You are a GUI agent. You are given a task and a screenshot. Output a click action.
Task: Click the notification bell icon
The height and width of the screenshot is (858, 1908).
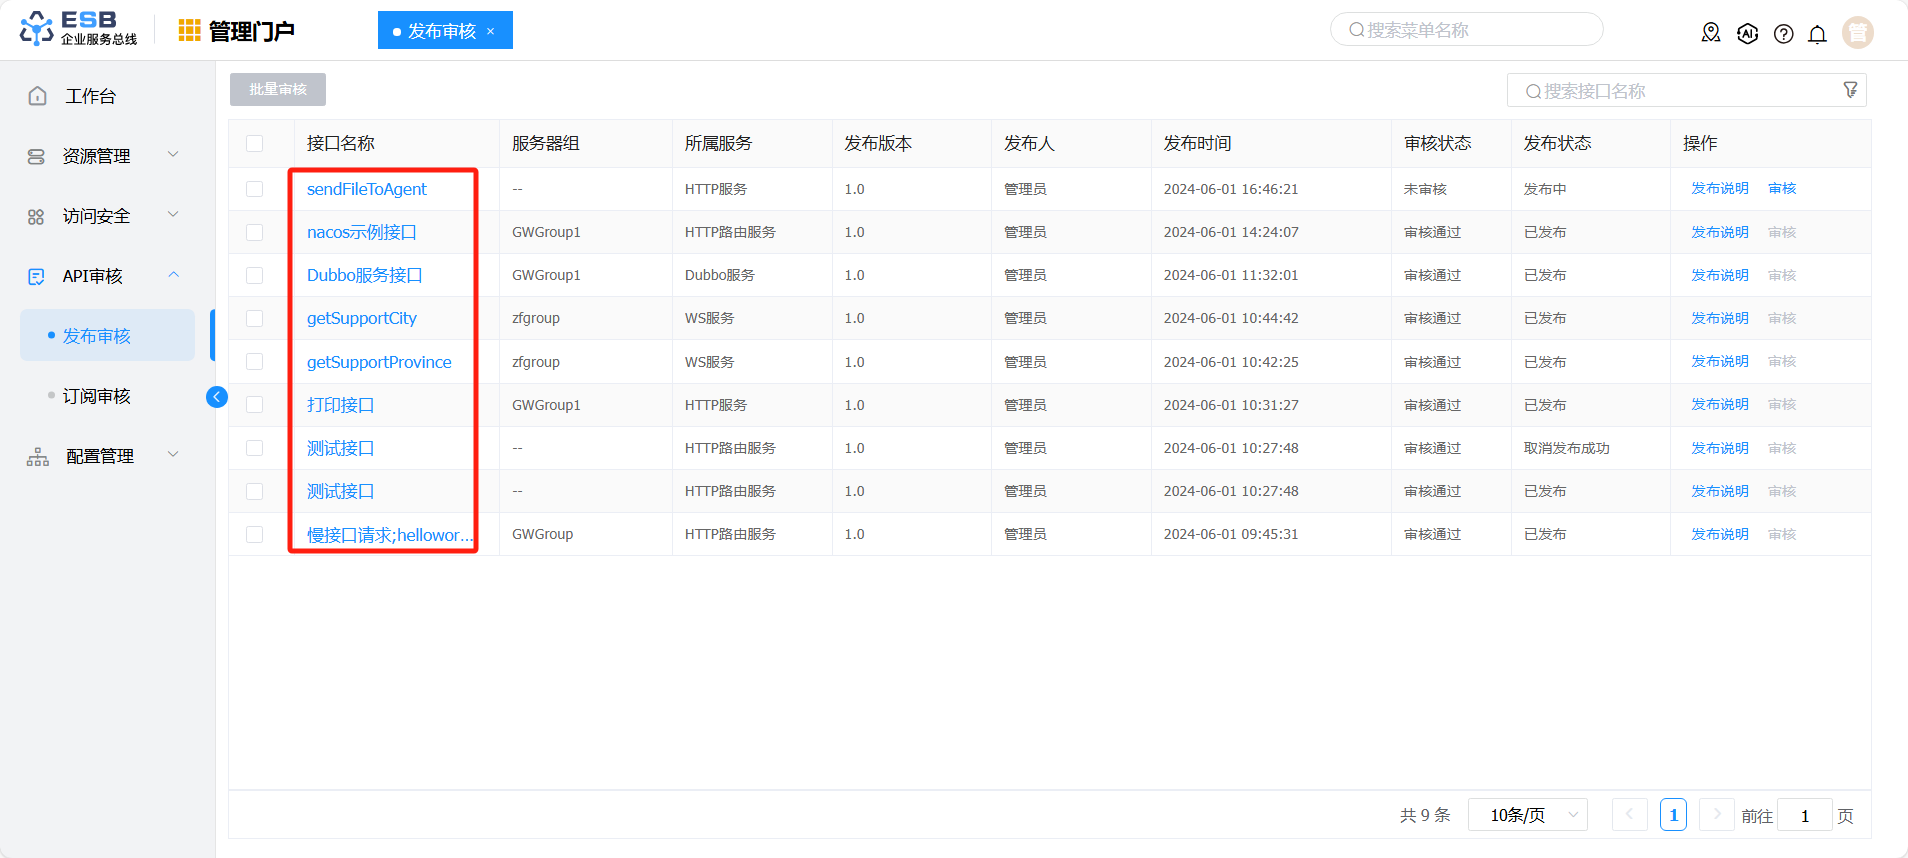pos(1817,34)
